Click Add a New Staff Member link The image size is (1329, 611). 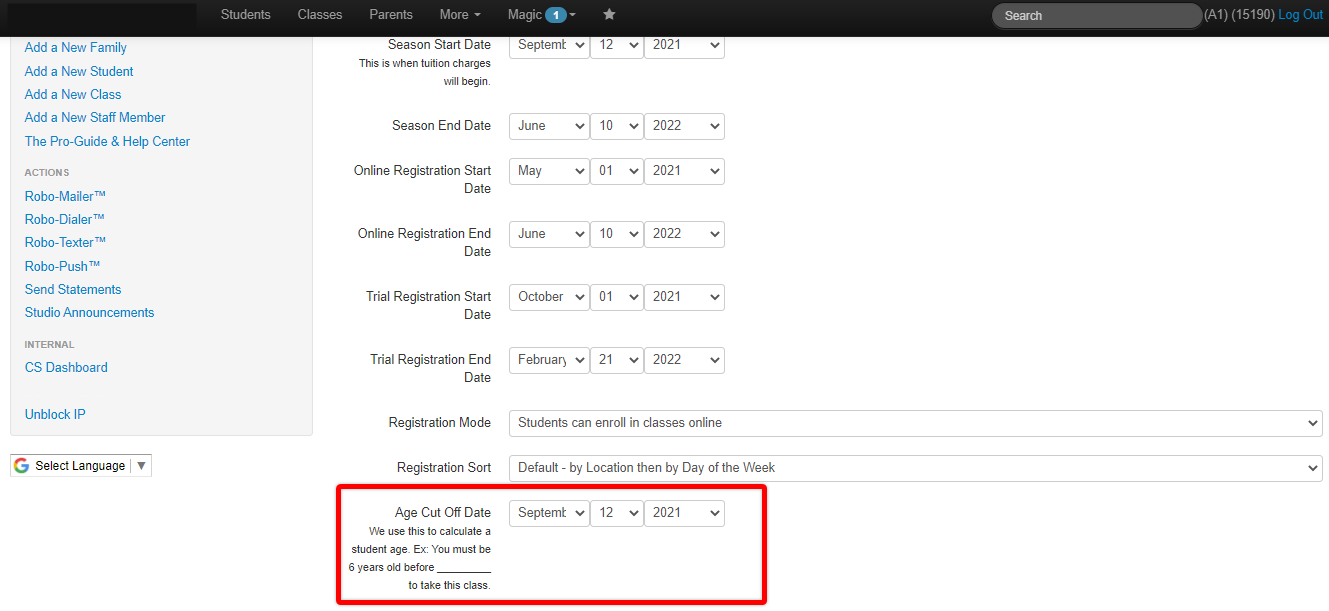pos(95,117)
